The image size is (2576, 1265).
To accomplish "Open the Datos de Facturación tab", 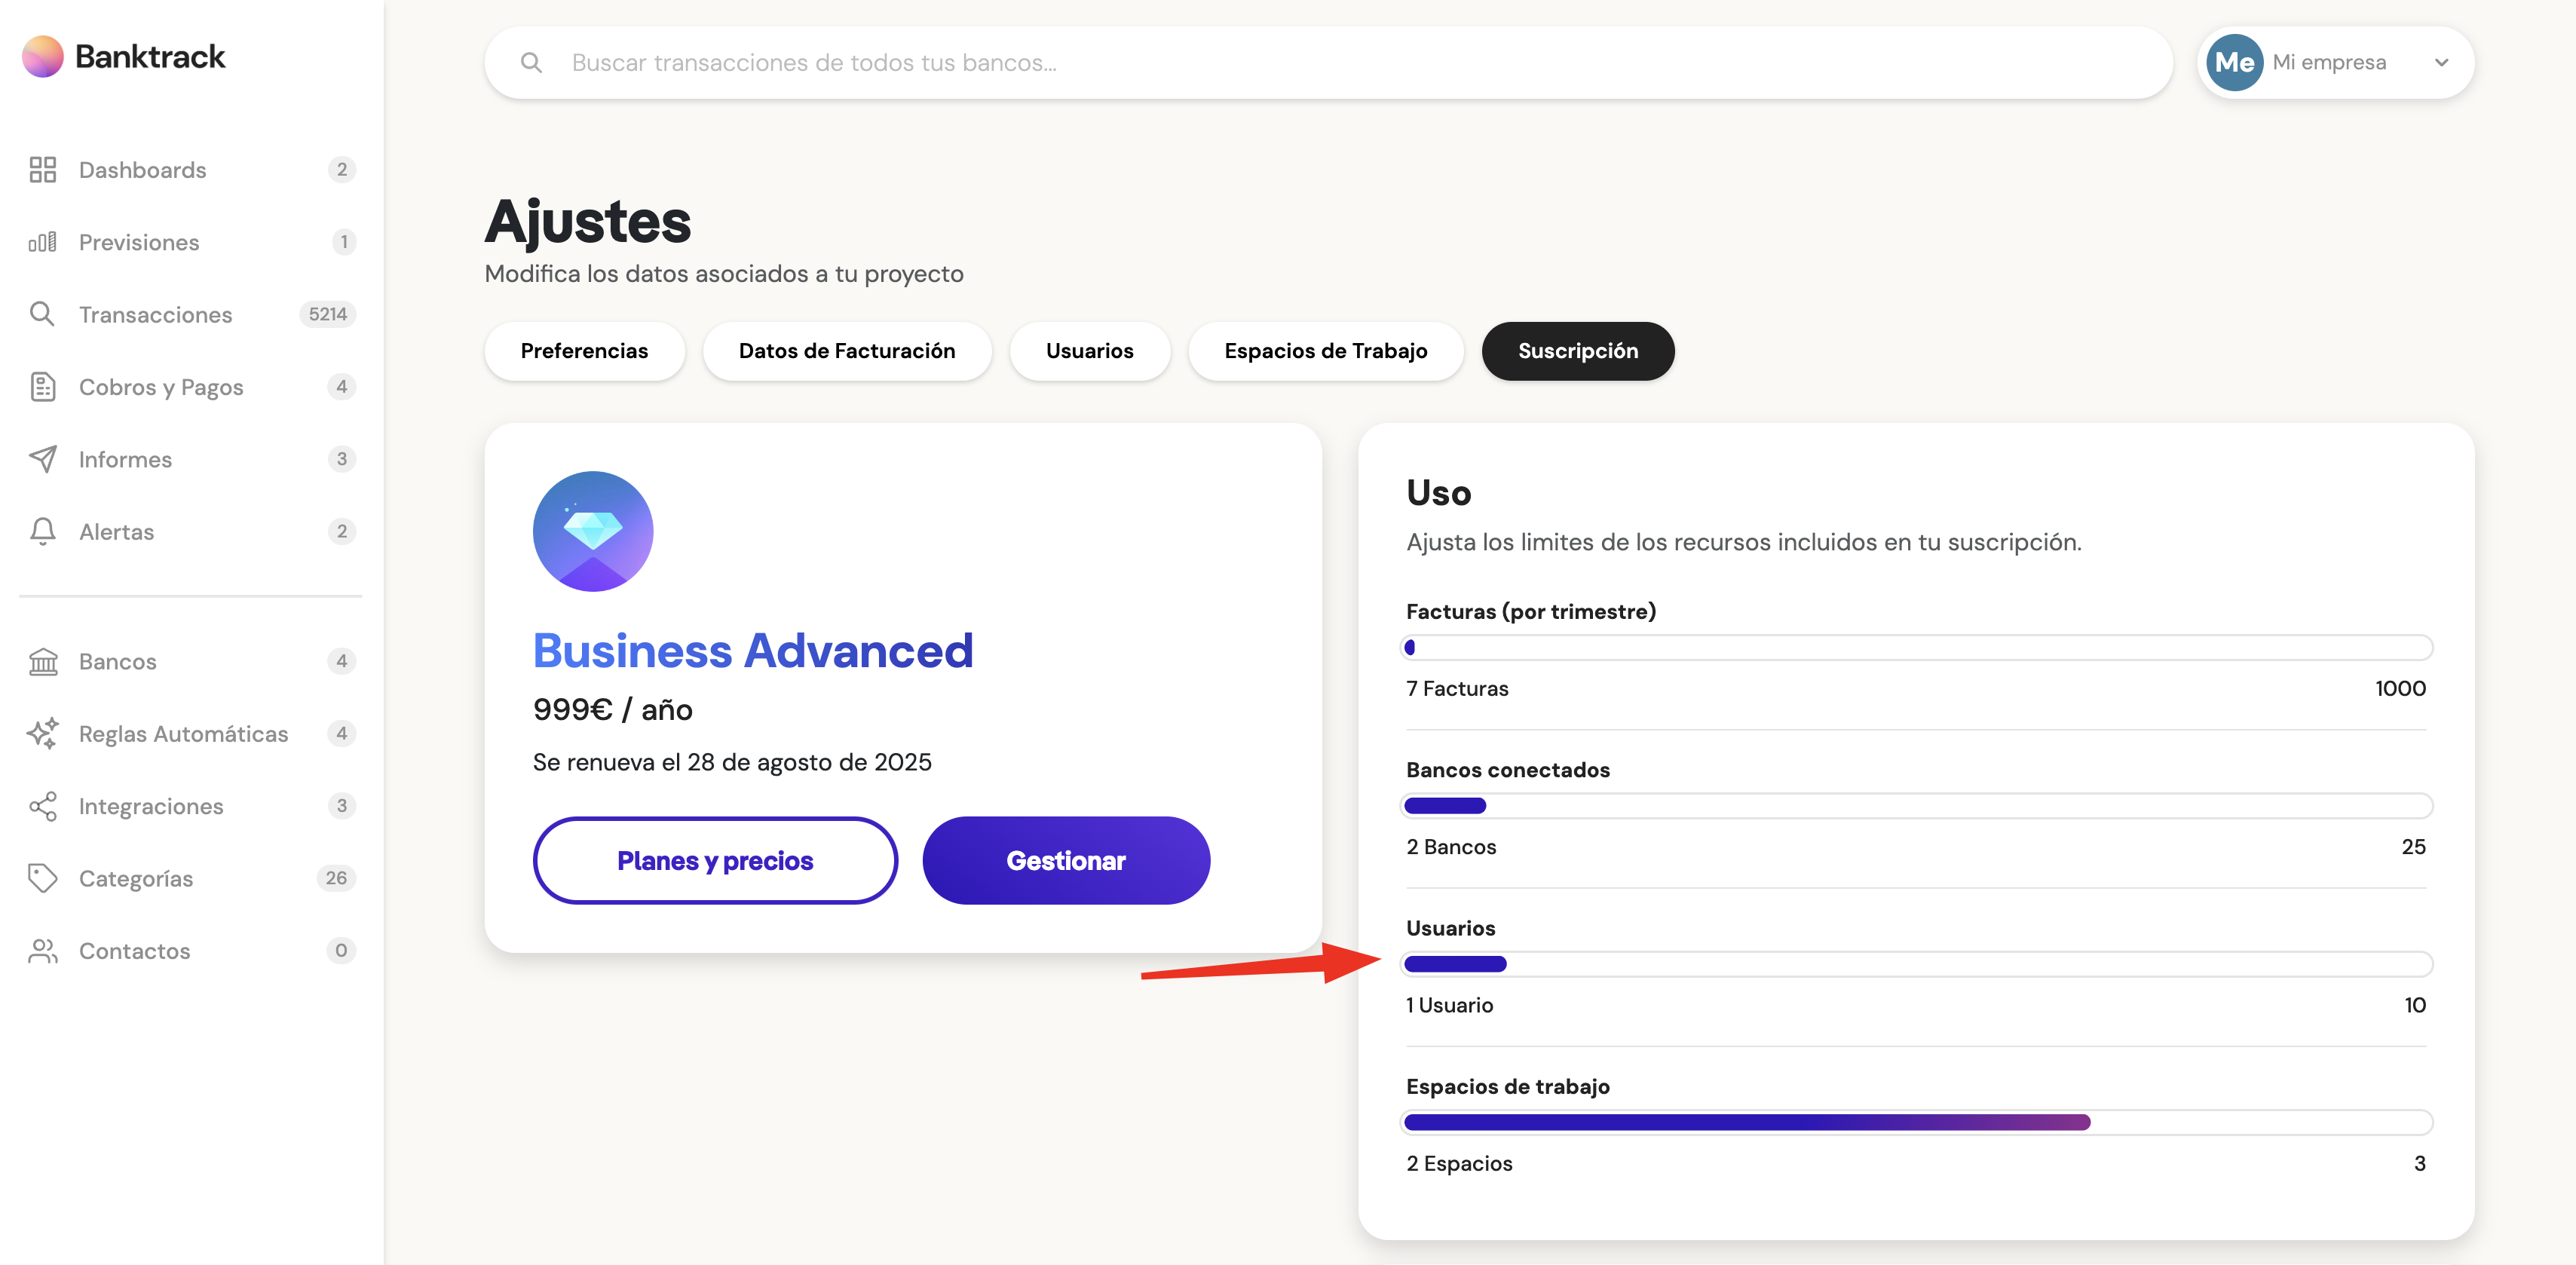I will tap(846, 351).
